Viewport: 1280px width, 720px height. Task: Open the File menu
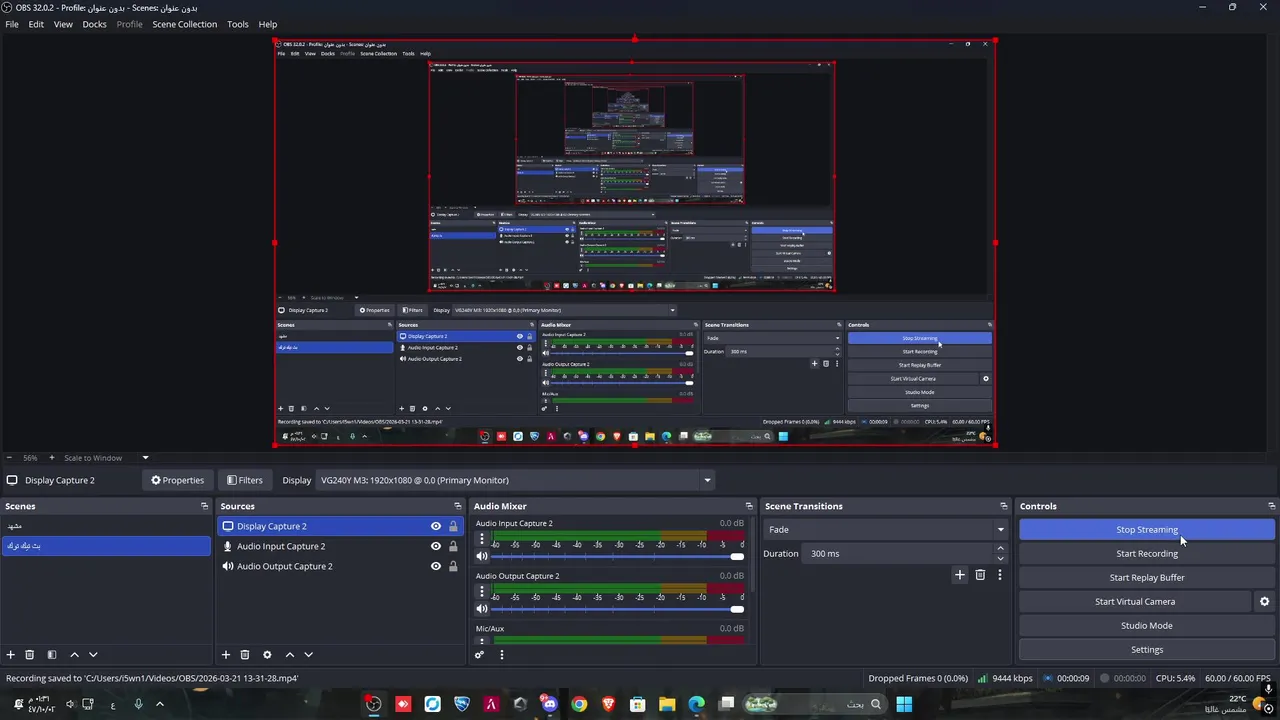(x=12, y=24)
